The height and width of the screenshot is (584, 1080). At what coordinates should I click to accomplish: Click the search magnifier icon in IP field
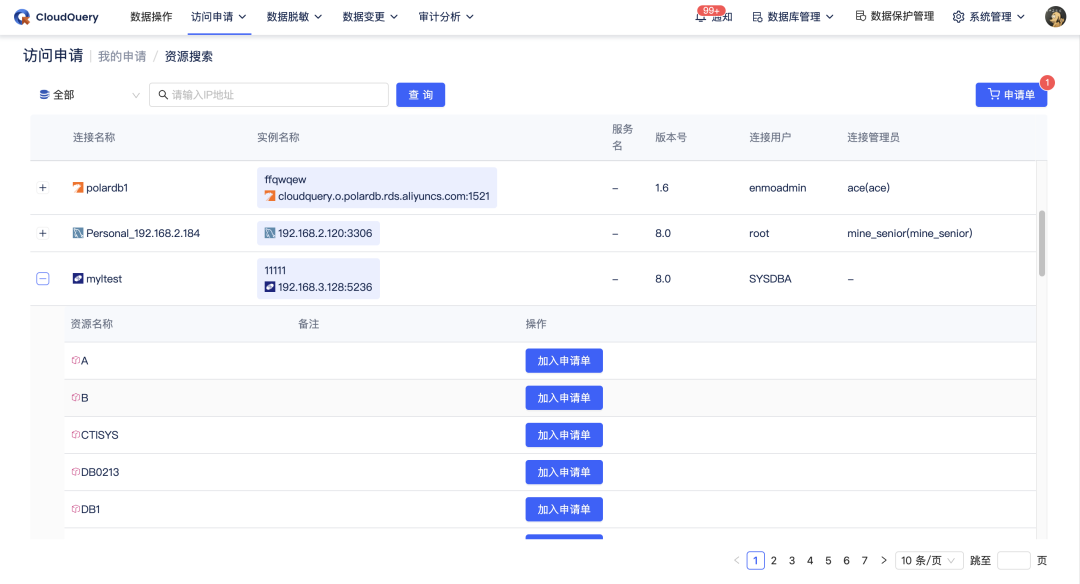tap(163, 94)
